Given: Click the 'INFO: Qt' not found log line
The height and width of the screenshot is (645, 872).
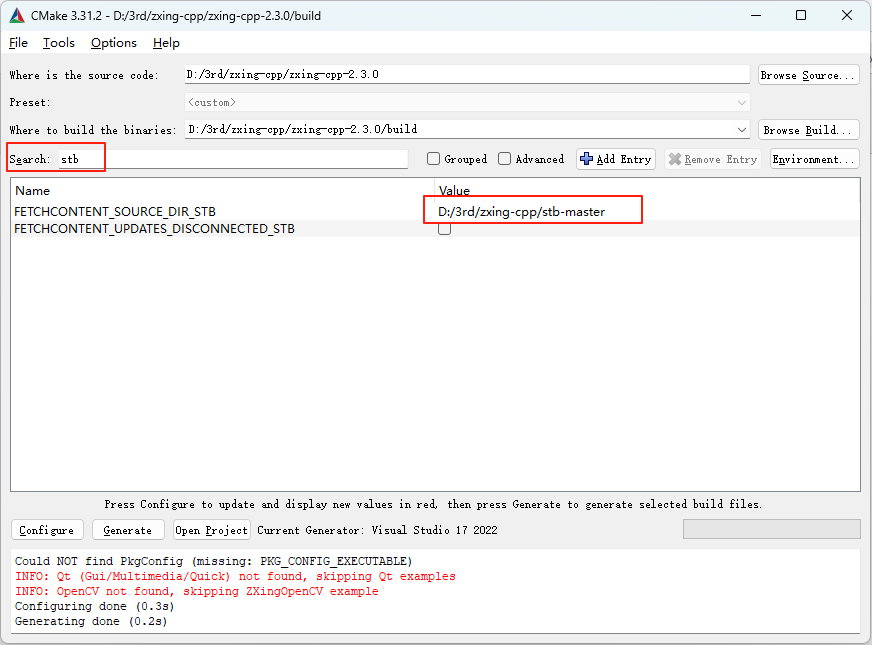Looking at the screenshot, I should (x=235, y=576).
